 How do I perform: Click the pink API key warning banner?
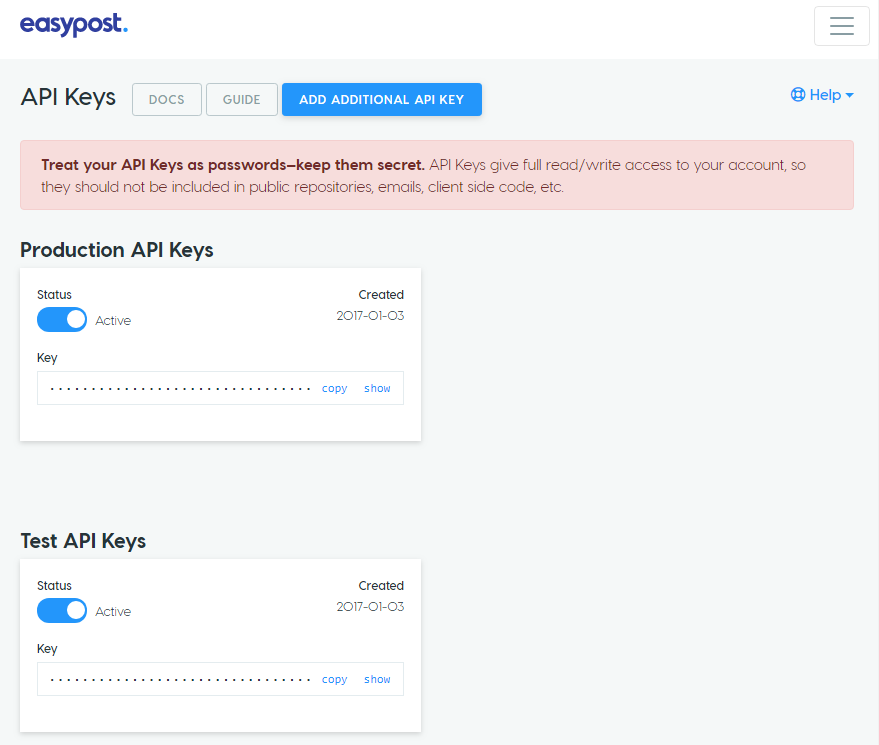[436, 175]
